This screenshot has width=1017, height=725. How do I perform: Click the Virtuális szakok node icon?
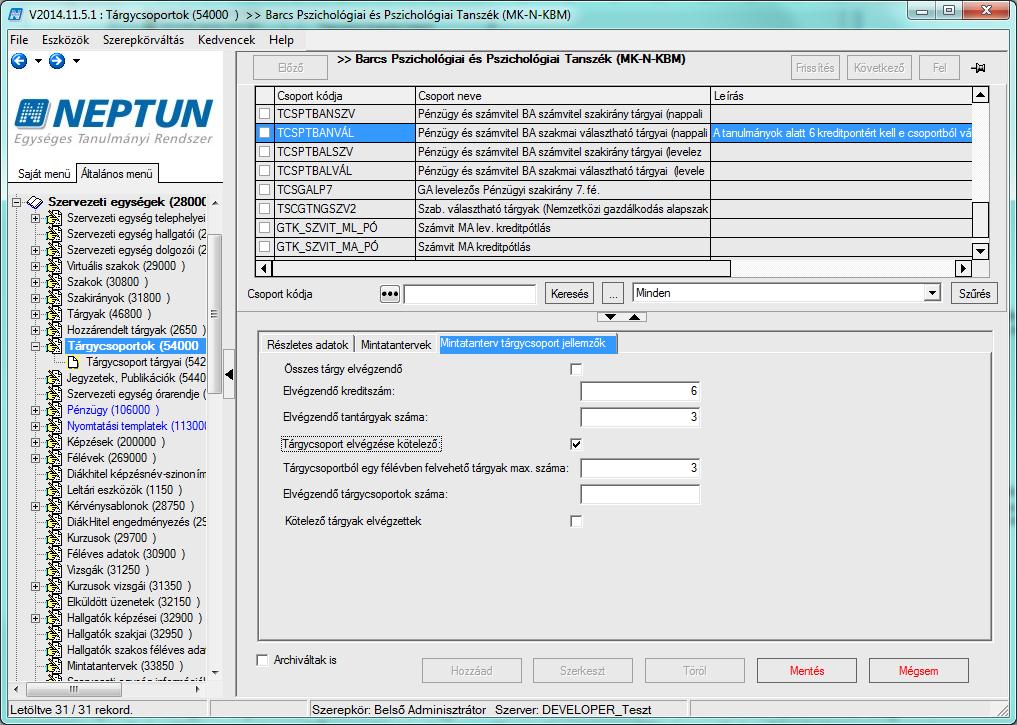tap(54, 266)
